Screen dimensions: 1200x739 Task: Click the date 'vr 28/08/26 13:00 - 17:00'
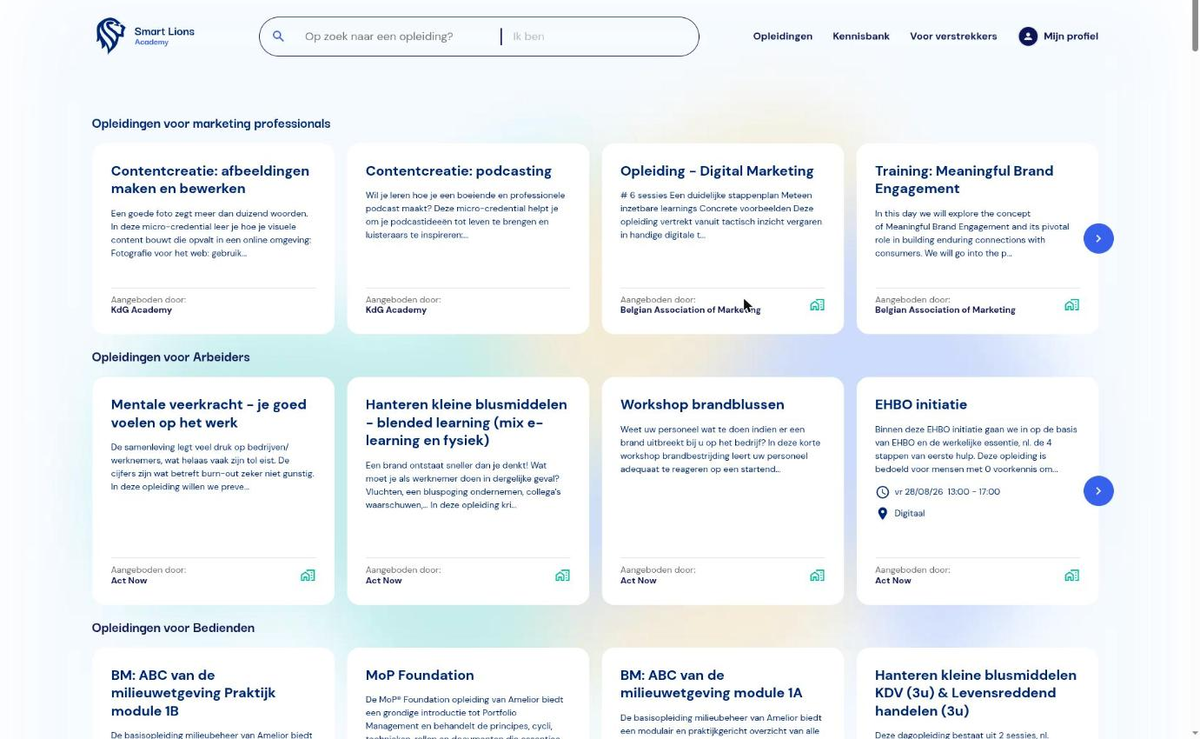[x=947, y=492]
